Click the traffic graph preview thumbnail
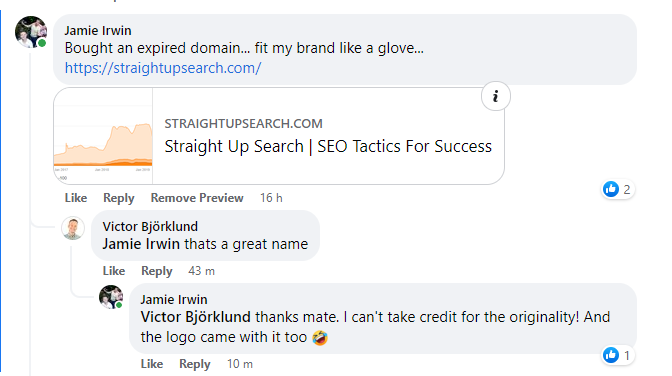The width and height of the screenshot is (672, 376). (103, 136)
